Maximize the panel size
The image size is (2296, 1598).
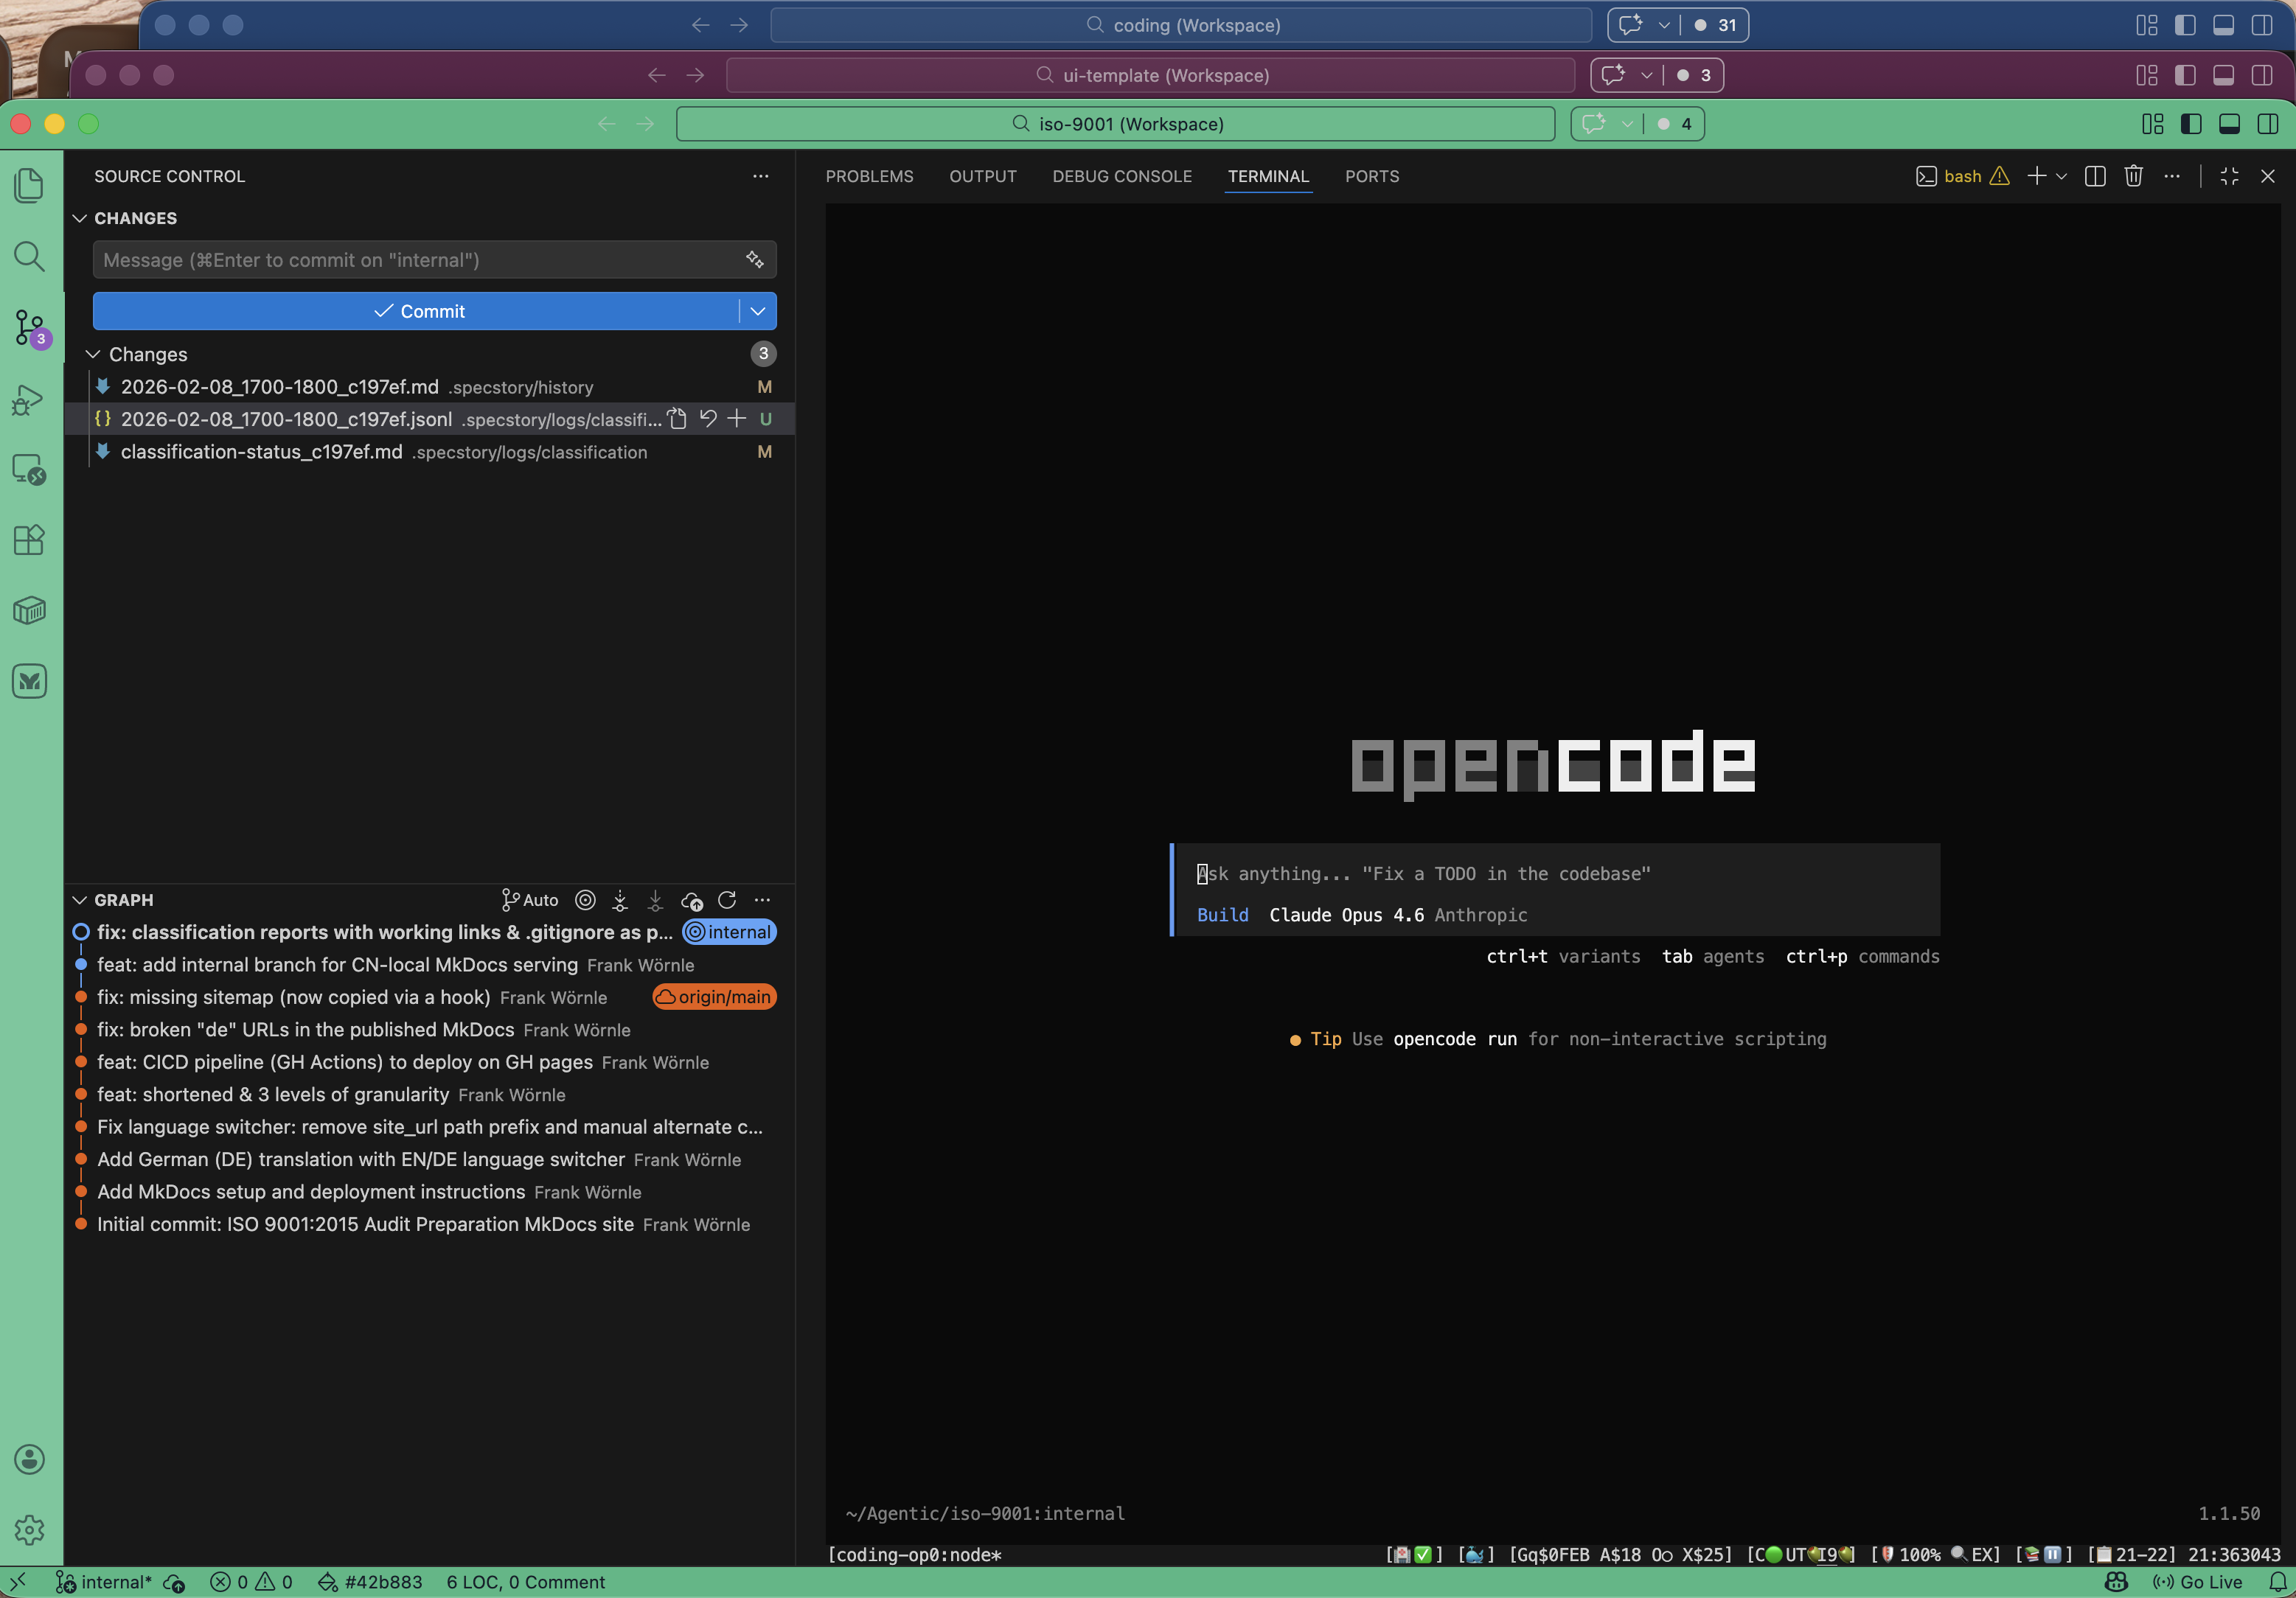2229,176
